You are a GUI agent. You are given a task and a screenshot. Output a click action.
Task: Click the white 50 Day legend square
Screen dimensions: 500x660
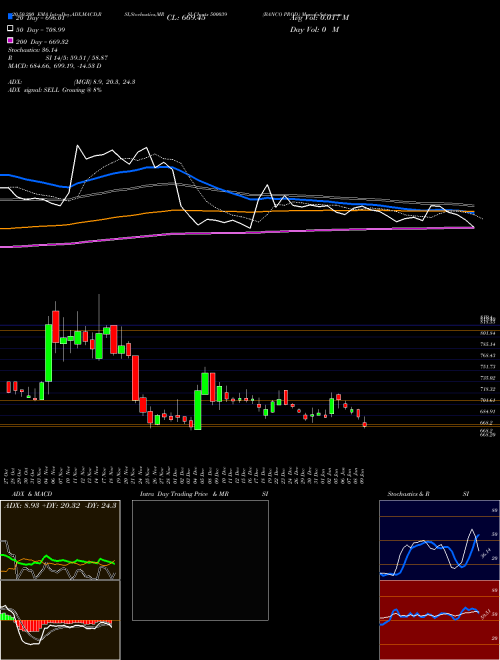[10, 29]
